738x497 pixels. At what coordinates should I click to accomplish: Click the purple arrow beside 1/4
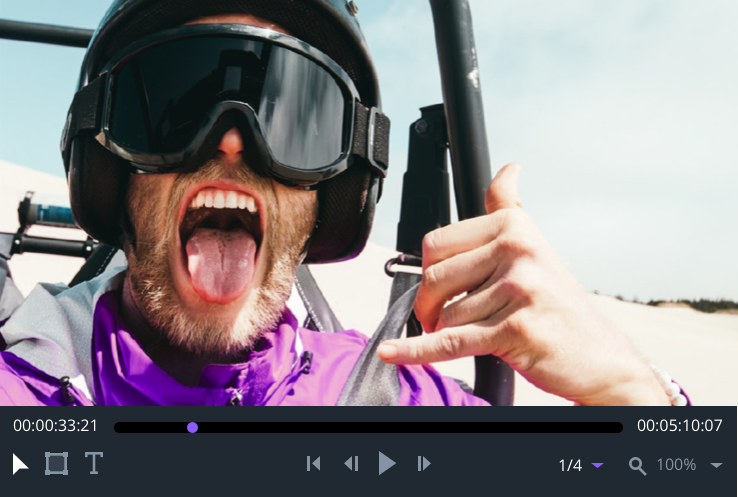coord(598,465)
